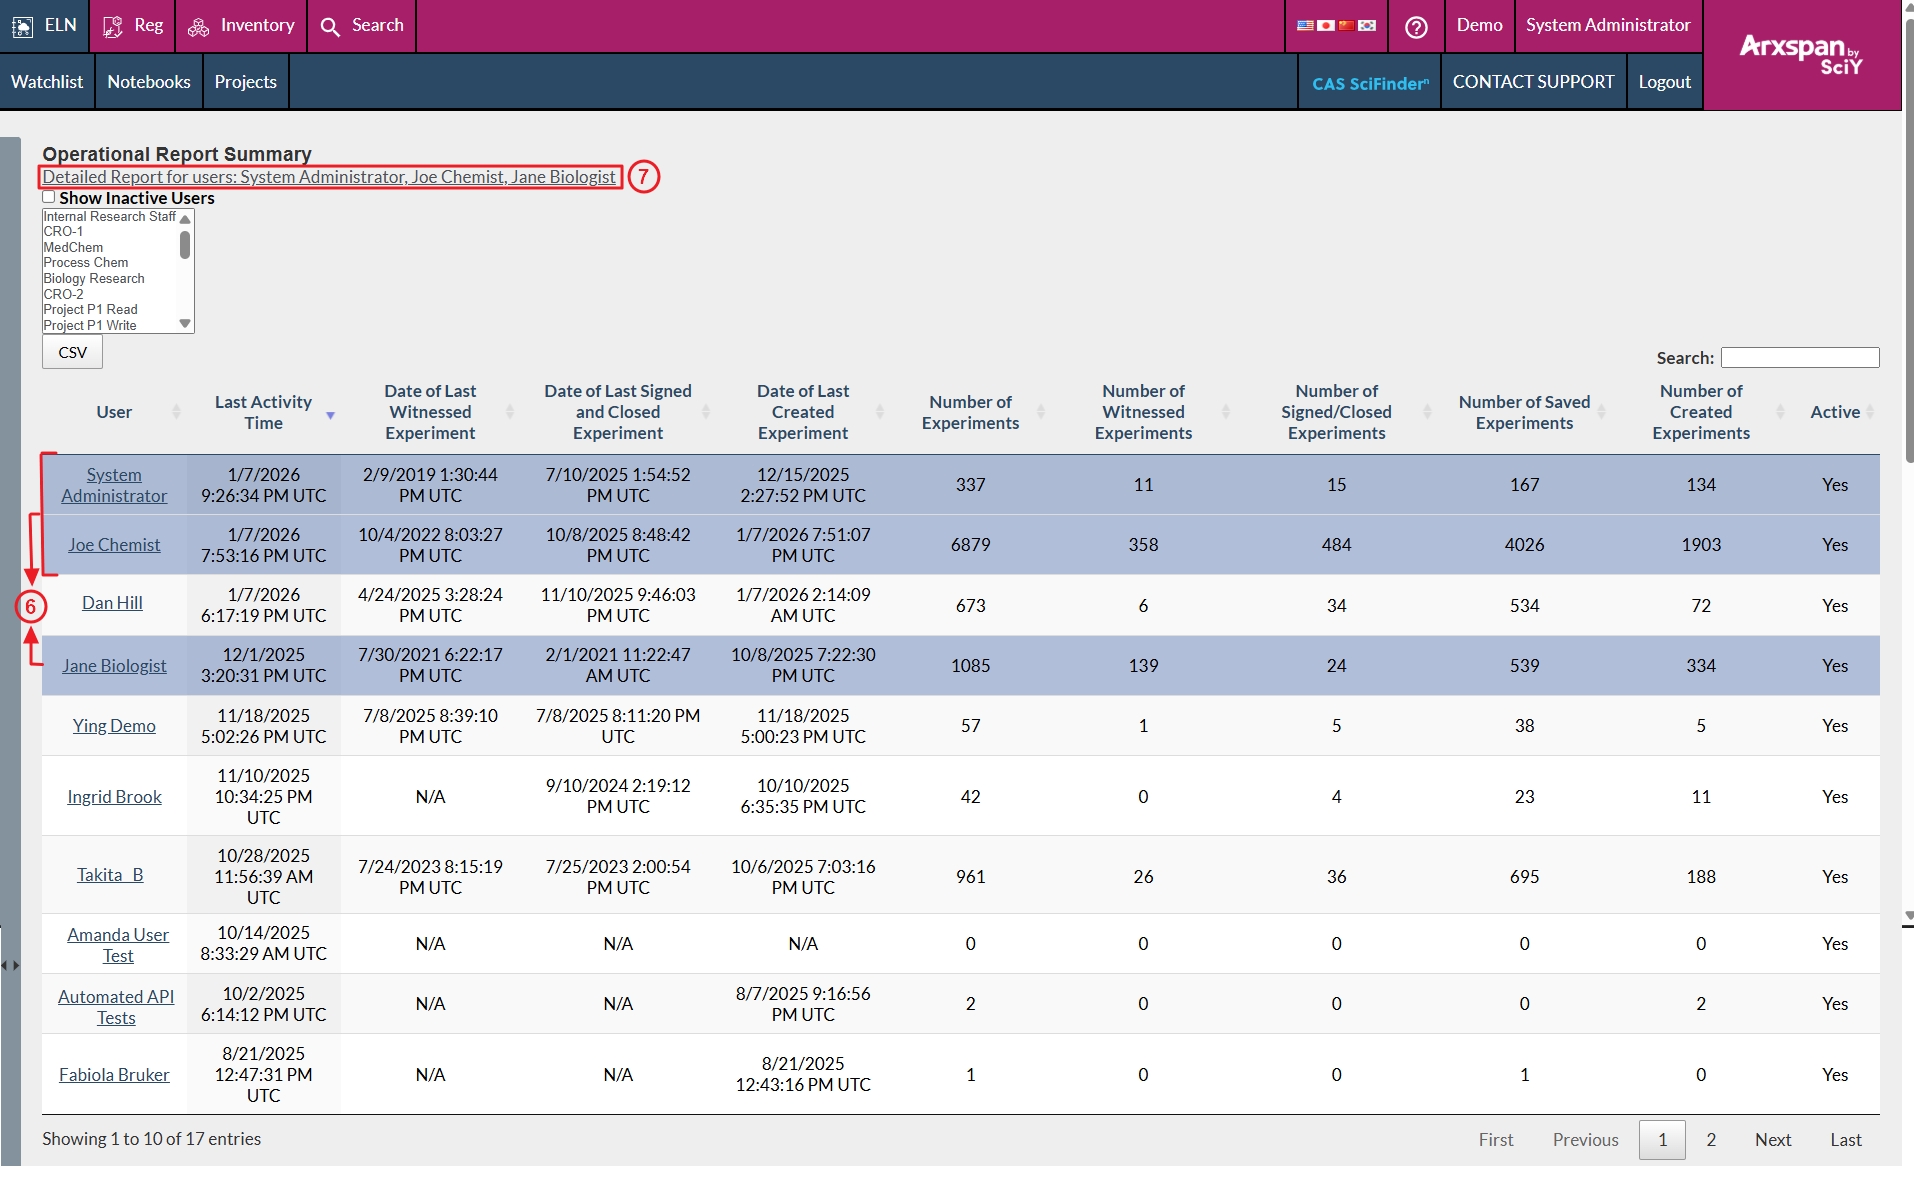Image resolution: width=1914 pixels, height=1200 pixels.
Task: Focus the table Search input field
Action: point(1799,358)
